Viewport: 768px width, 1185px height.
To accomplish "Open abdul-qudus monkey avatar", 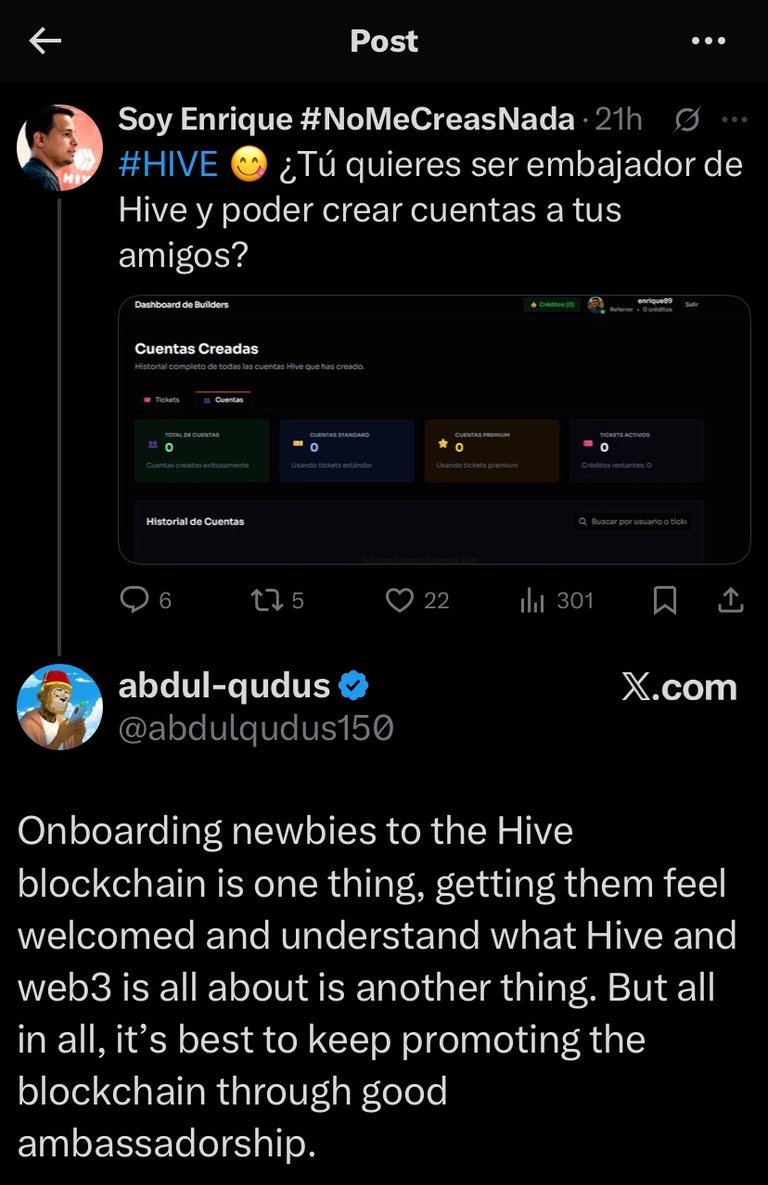I will tap(60, 707).
